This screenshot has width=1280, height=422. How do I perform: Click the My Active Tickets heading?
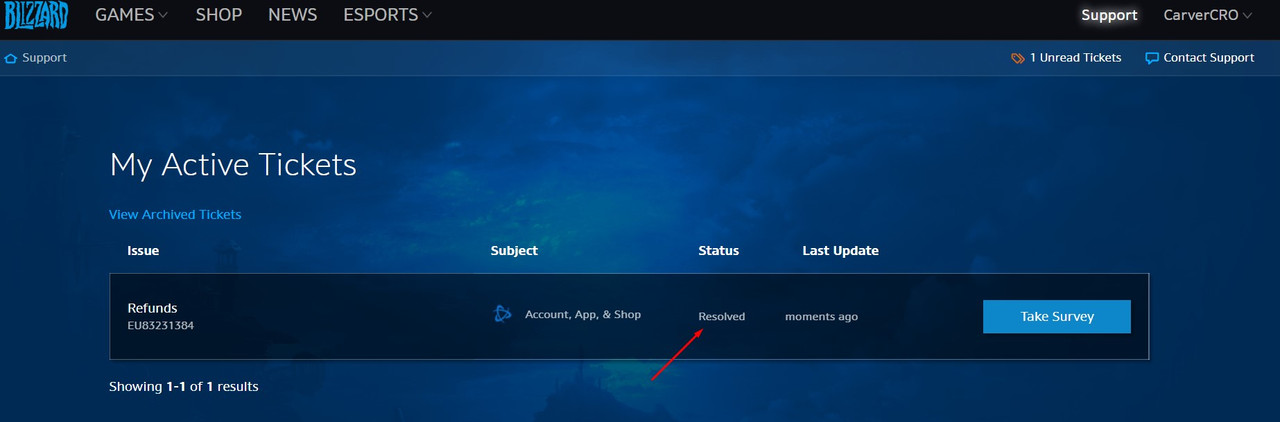[233, 164]
